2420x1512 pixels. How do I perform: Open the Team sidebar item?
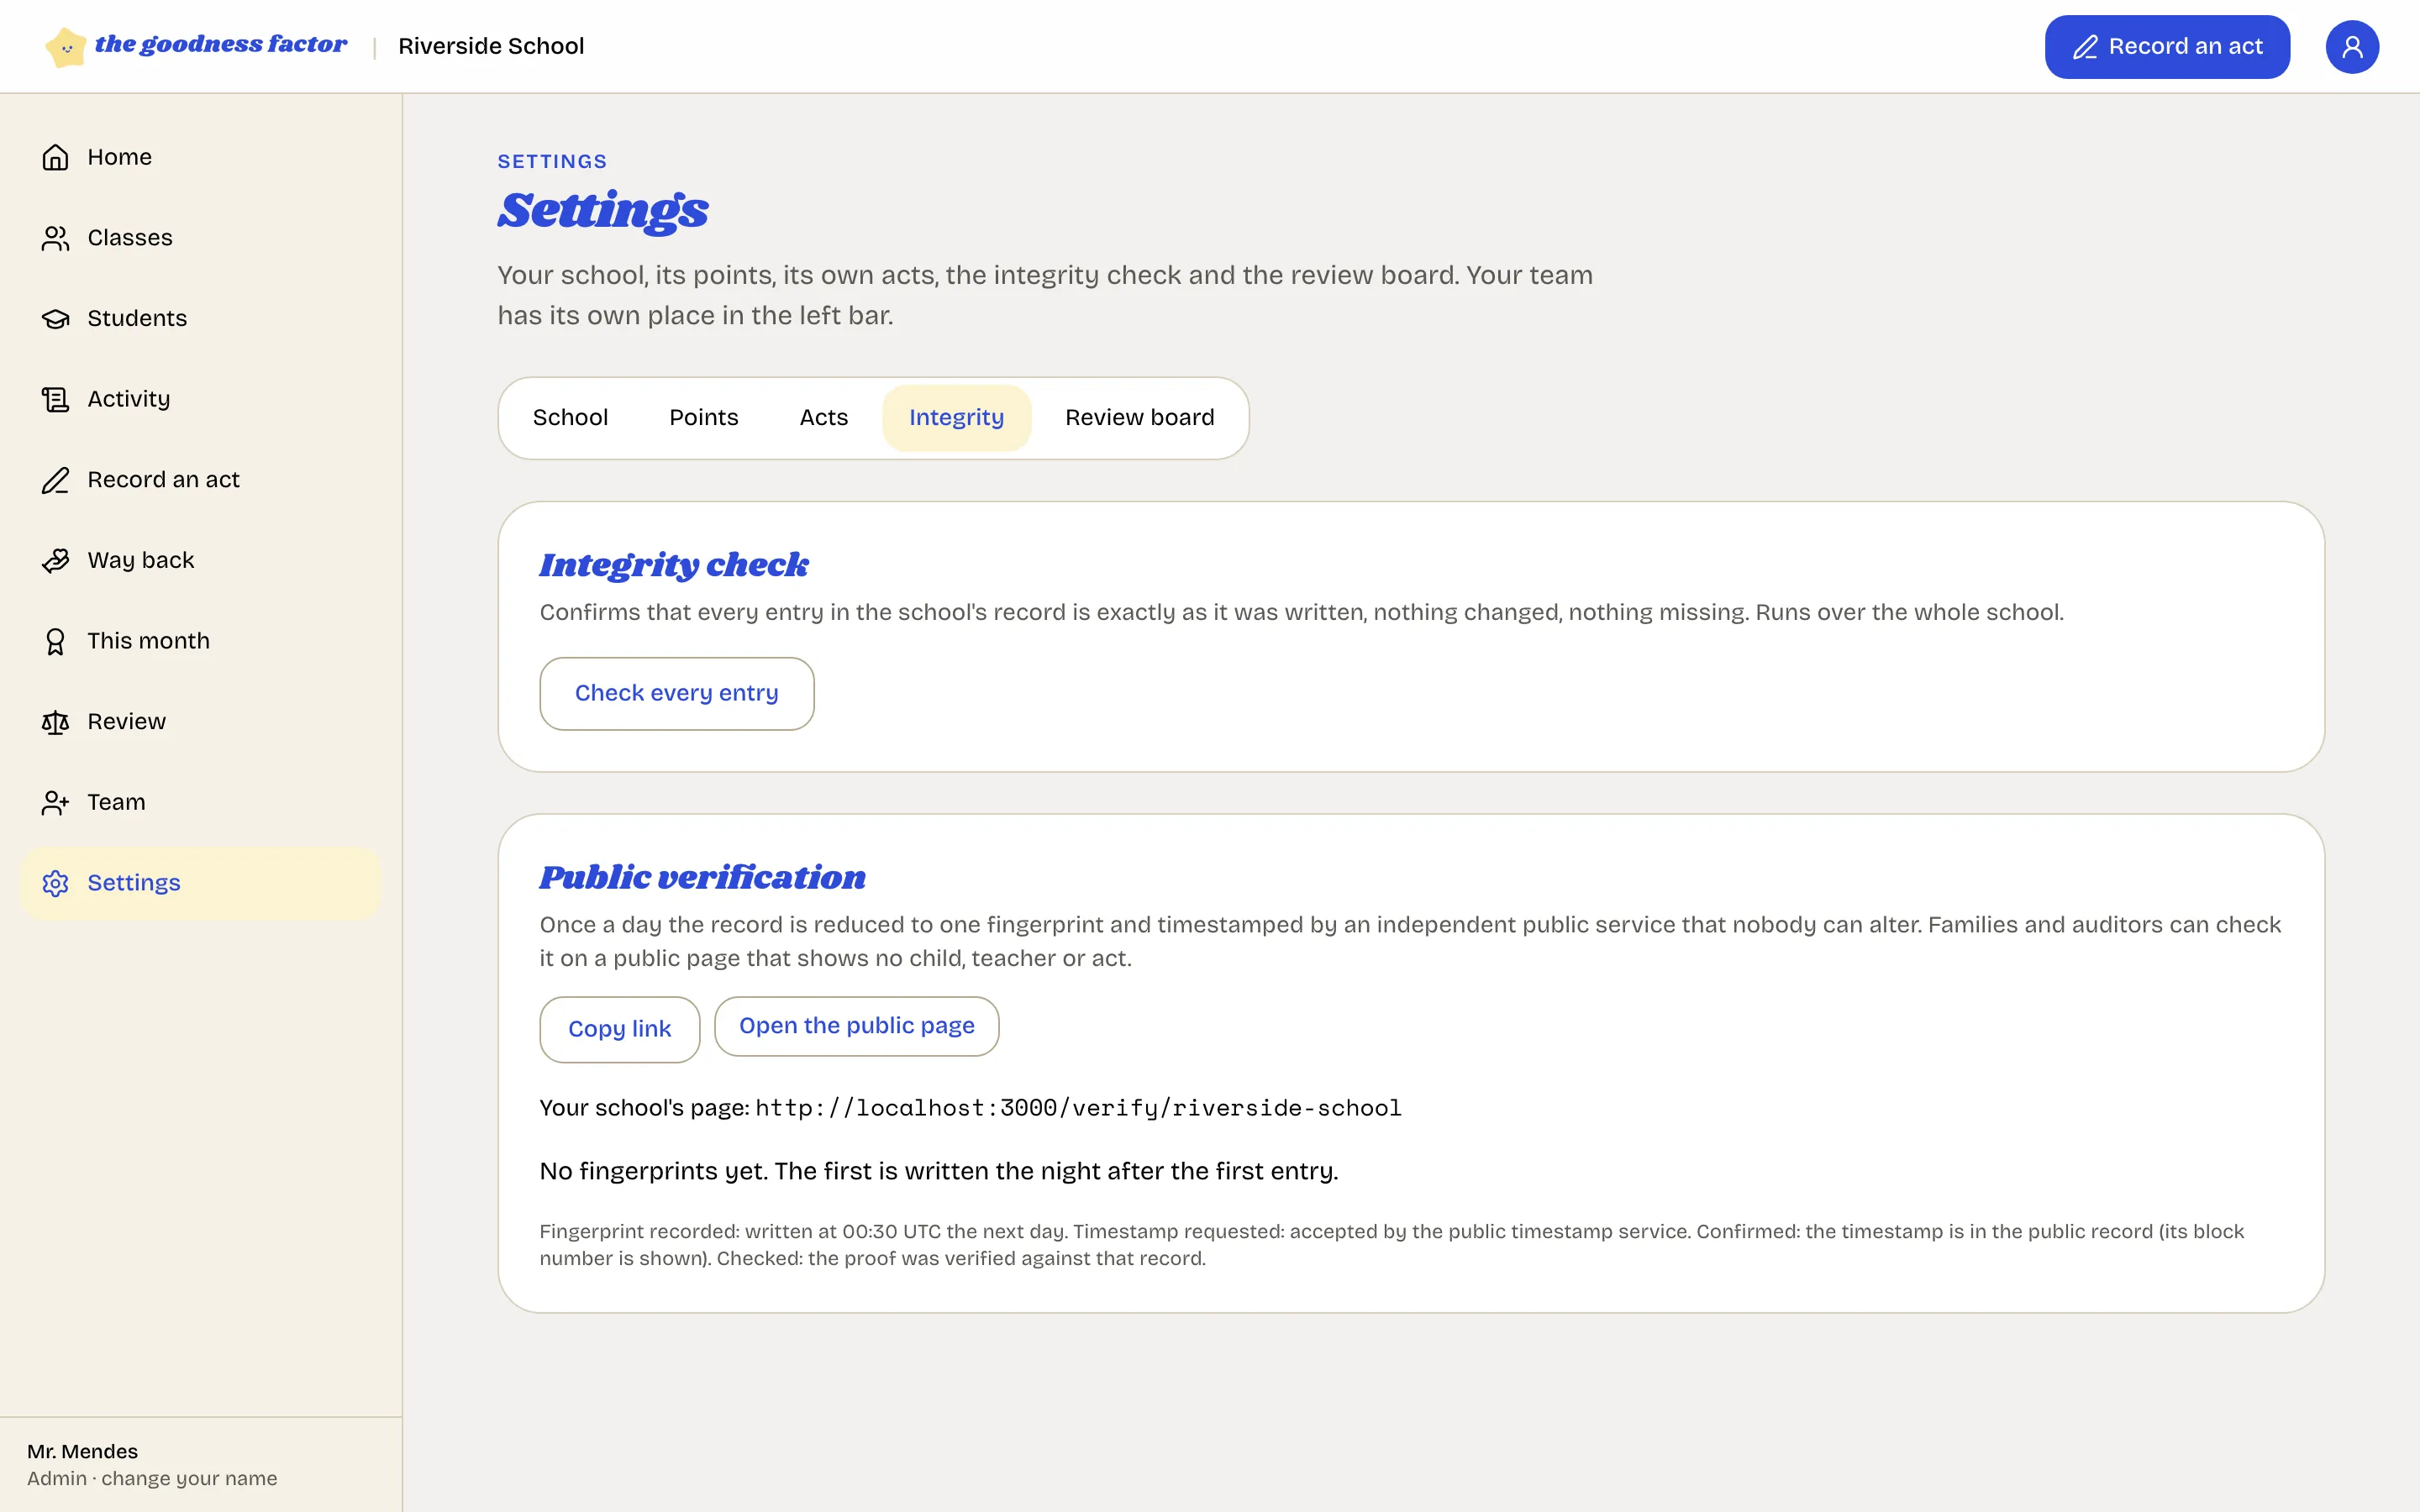(x=201, y=802)
